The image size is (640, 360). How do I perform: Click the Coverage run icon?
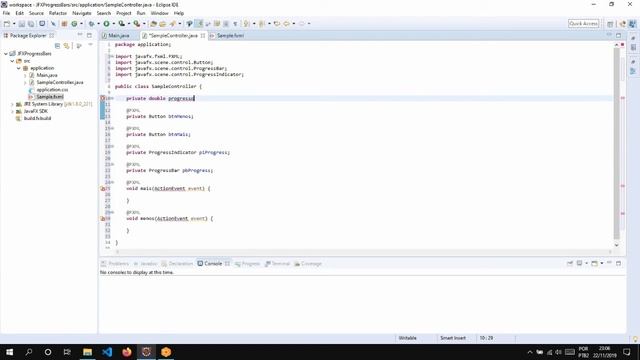click(121, 24)
